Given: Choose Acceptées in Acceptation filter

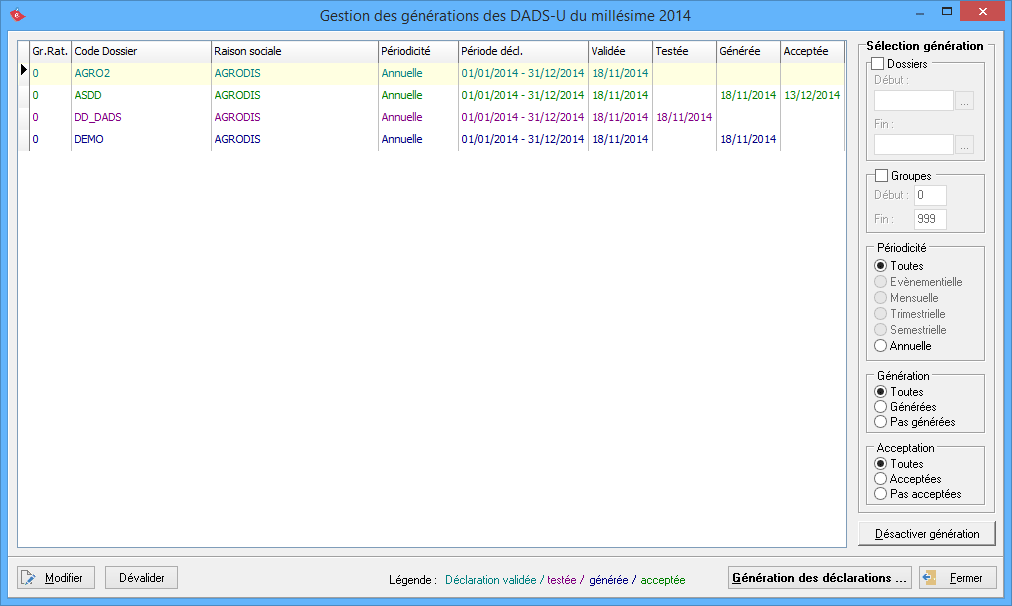Looking at the screenshot, I should pyautogui.click(x=881, y=479).
